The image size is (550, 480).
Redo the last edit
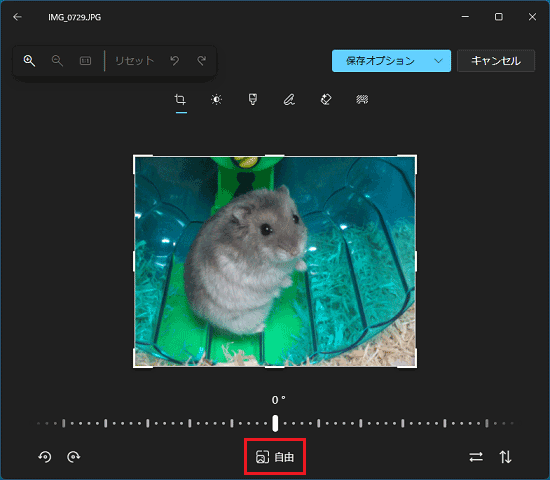coord(201,61)
